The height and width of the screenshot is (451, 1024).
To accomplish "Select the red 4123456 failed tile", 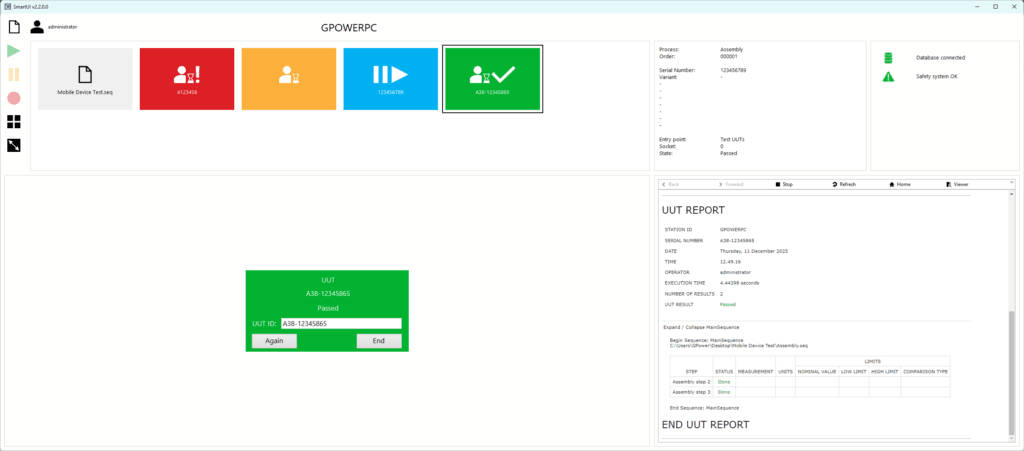I will point(187,79).
